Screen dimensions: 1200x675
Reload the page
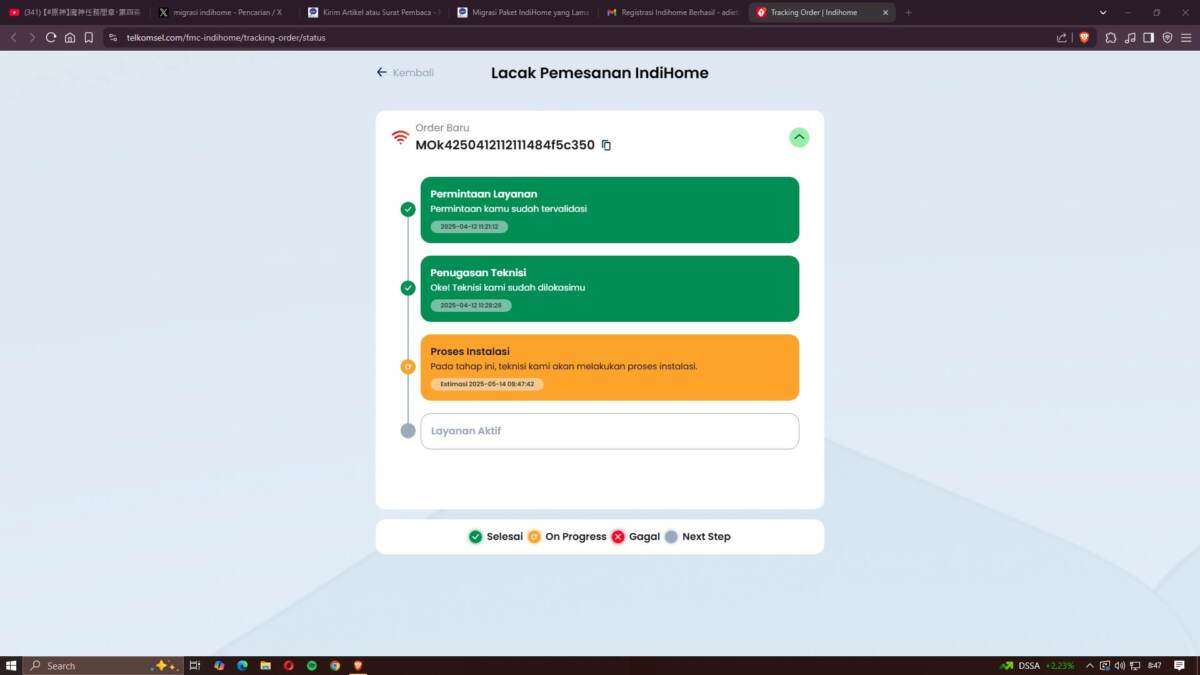click(x=51, y=37)
